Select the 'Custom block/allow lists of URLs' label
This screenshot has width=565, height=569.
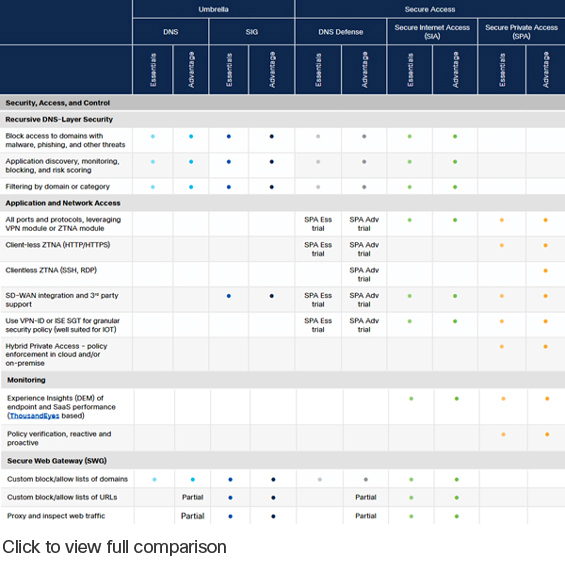62,497
